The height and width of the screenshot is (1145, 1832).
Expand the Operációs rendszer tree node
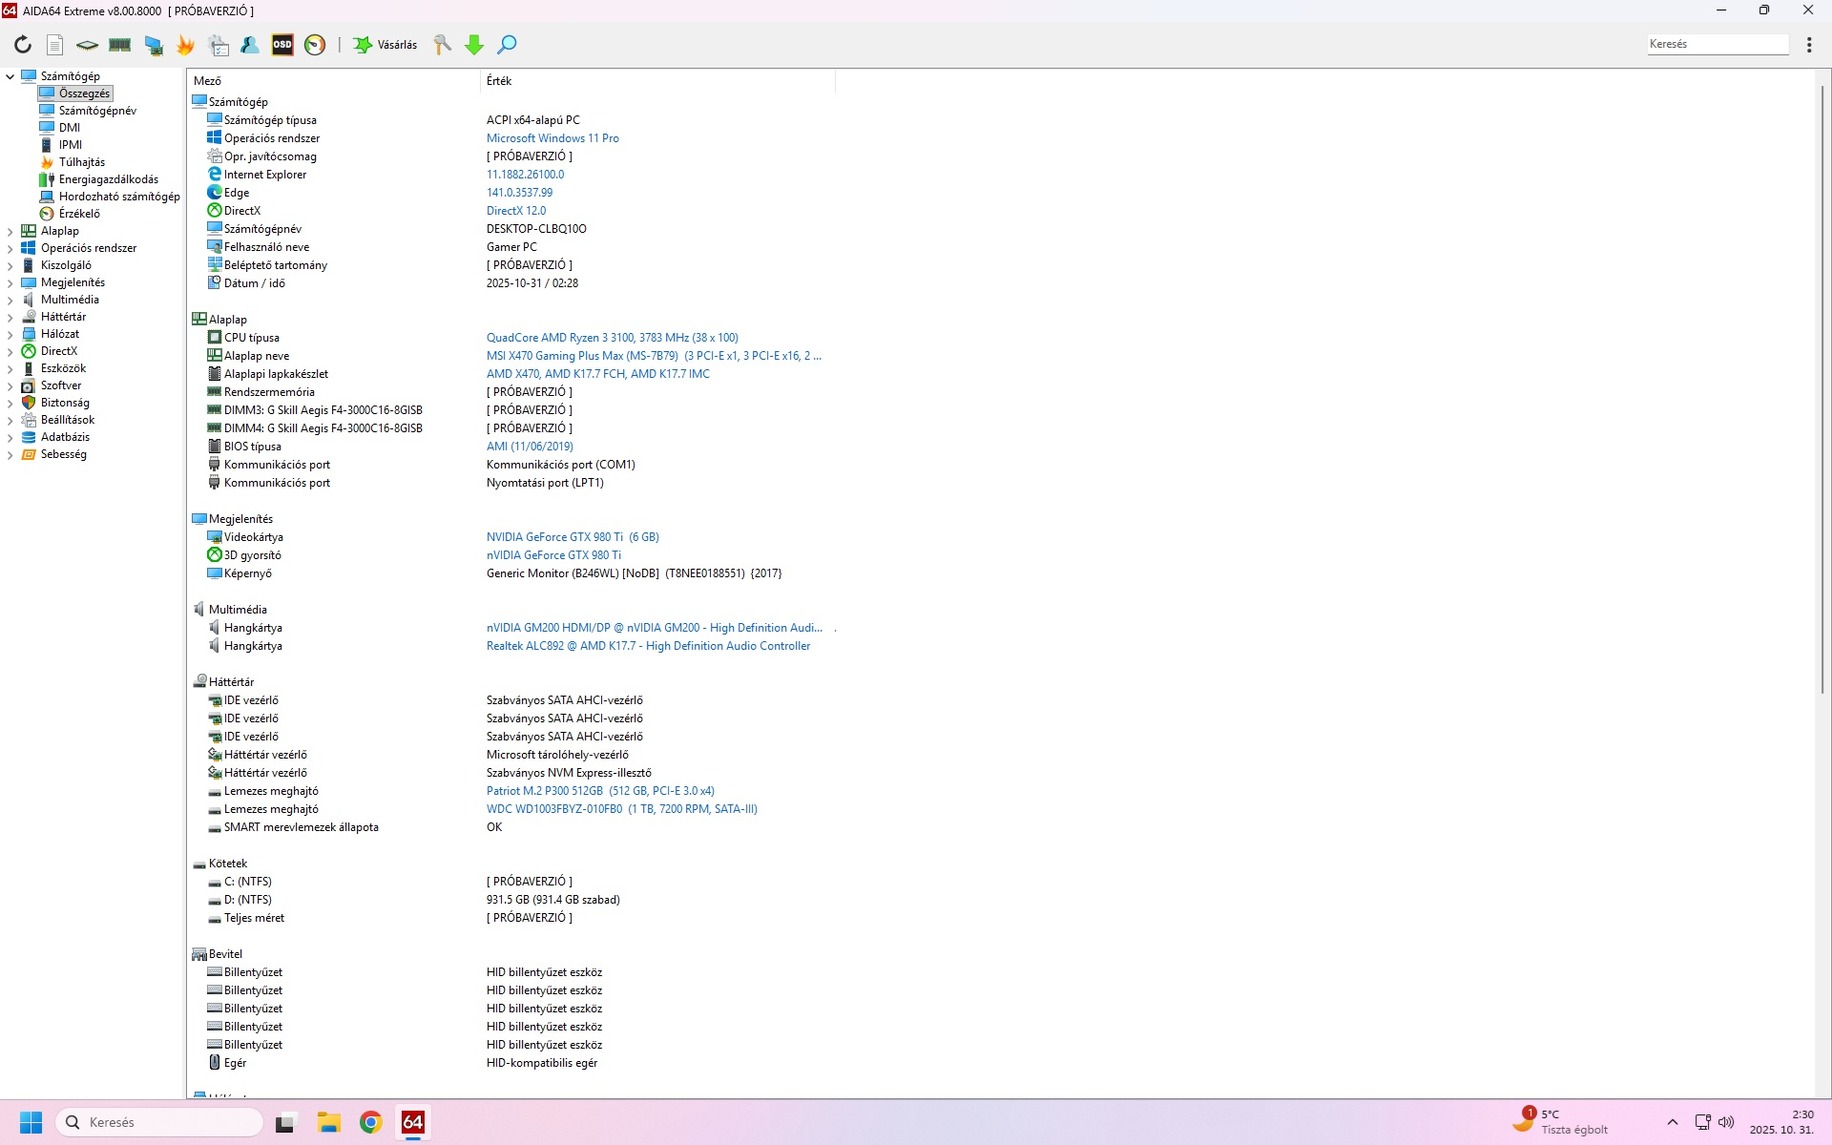click(x=10, y=248)
